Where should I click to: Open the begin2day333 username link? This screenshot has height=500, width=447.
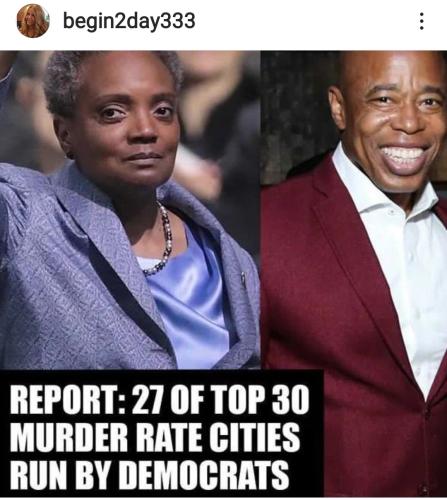(x=129, y=21)
